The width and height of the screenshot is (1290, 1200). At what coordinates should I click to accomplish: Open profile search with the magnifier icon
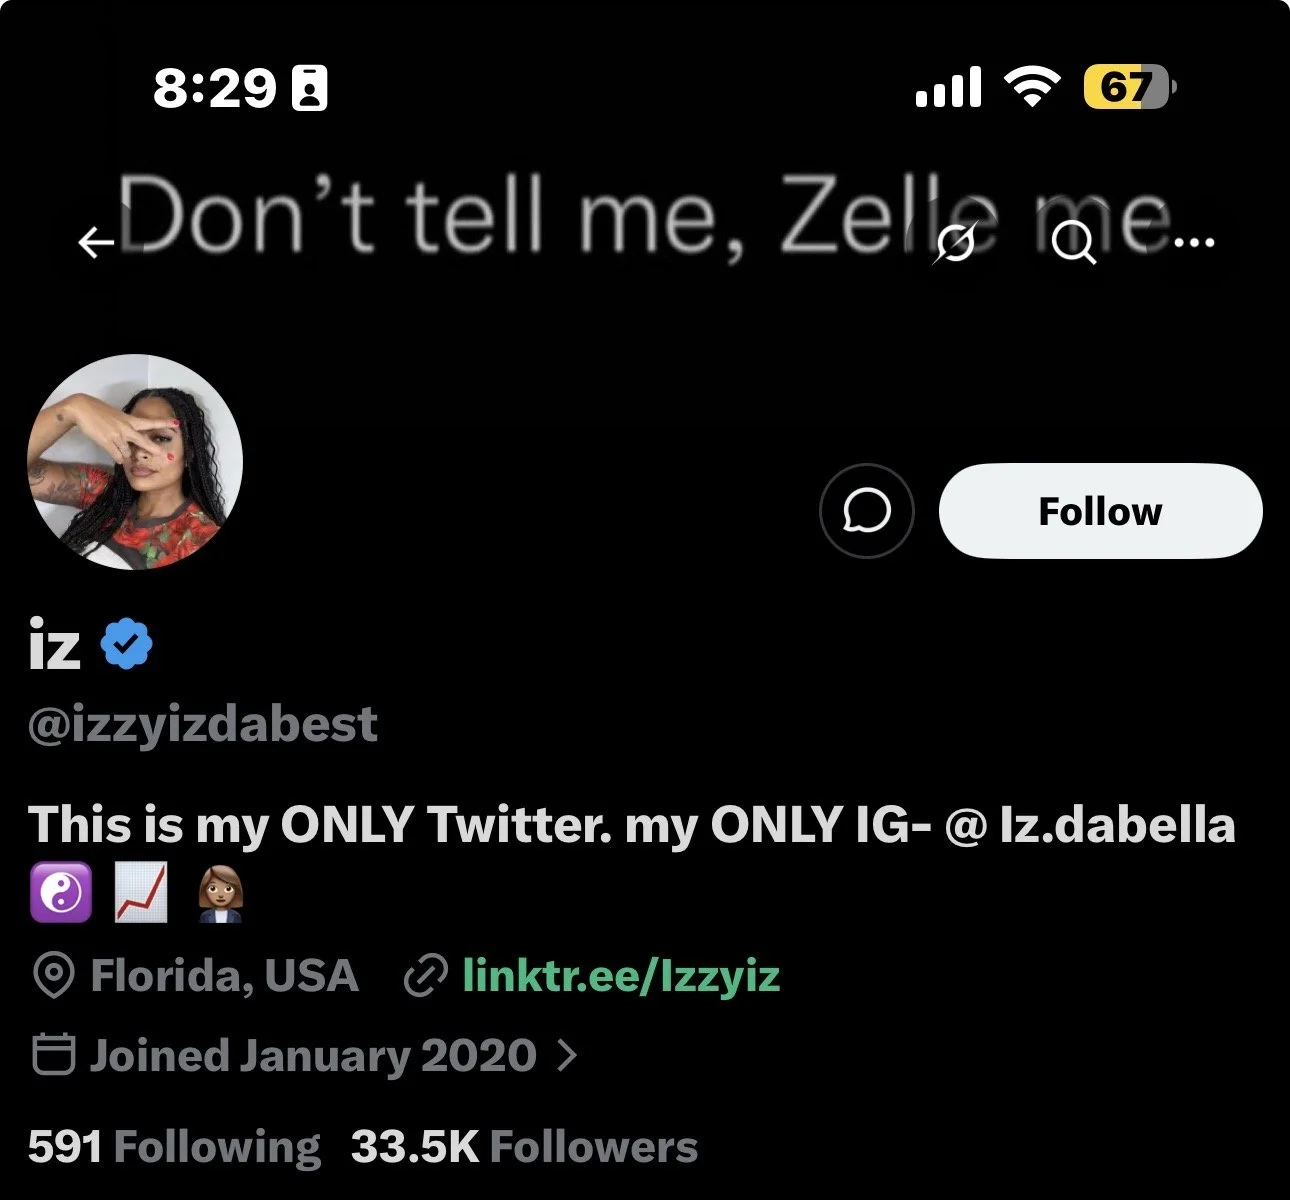(1075, 242)
